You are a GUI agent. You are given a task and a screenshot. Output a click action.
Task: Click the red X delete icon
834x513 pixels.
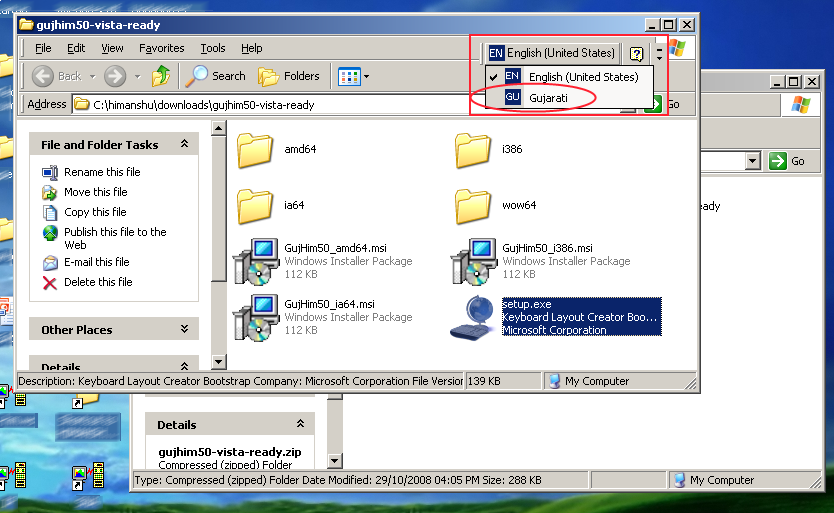point(50,283)
